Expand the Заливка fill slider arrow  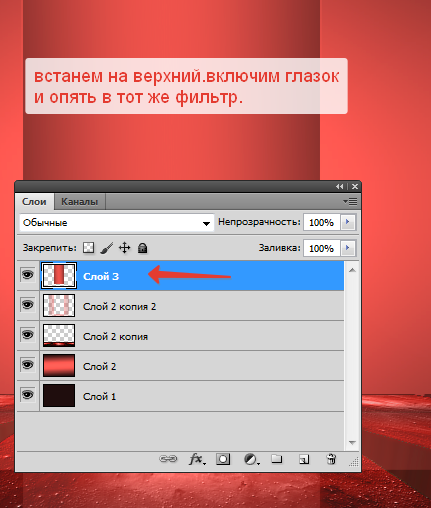[x=348, y=248]
